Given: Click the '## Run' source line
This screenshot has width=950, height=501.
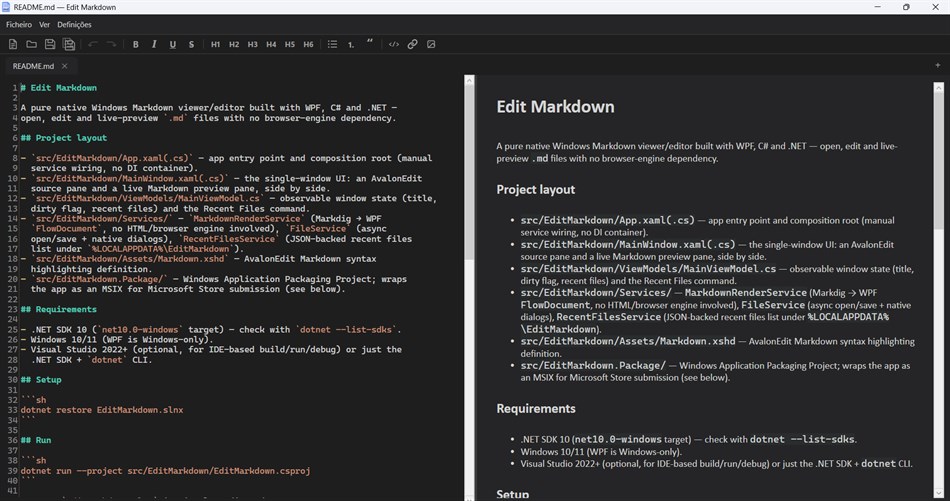Looking at the screenshot, I should pos(36,440).
